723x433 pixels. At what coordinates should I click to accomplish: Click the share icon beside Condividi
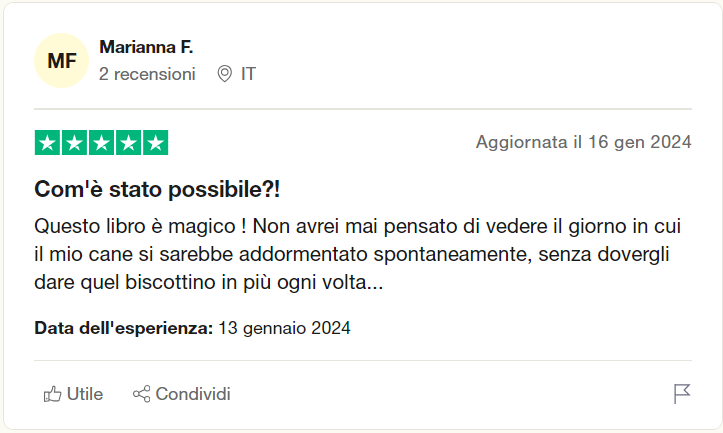coord(142,394)
